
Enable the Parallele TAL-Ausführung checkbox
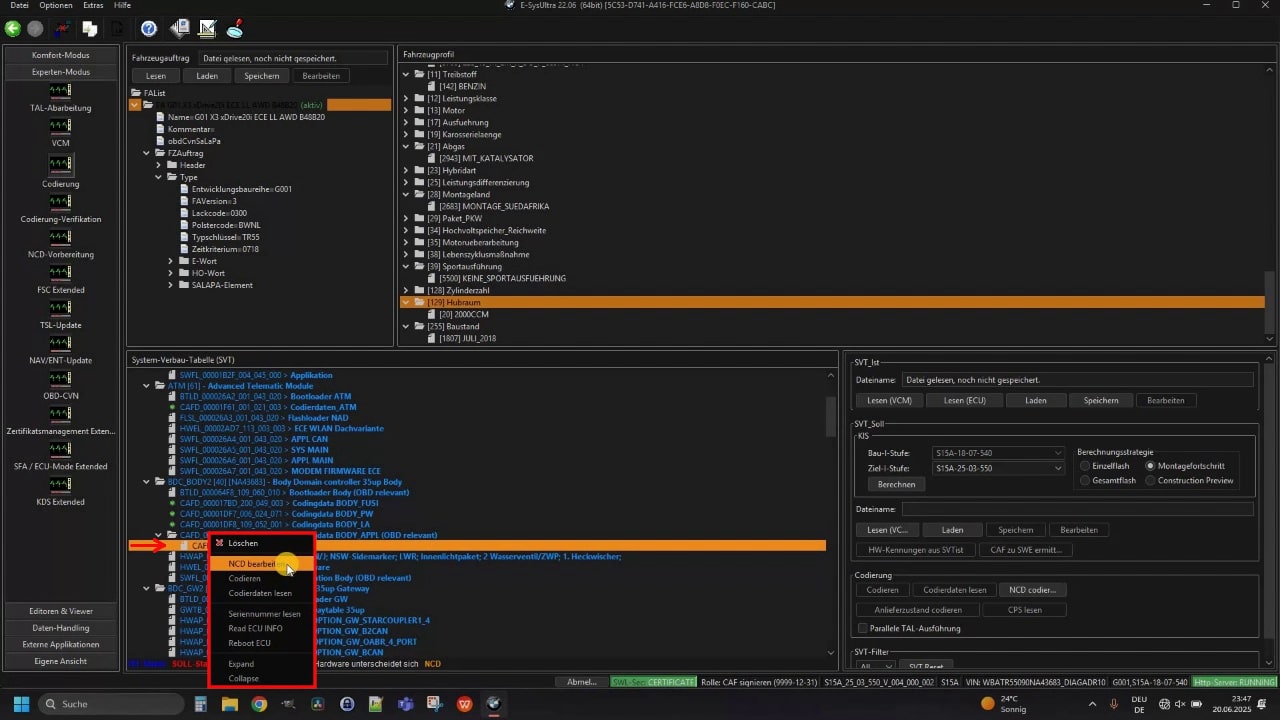pos(863,628)
